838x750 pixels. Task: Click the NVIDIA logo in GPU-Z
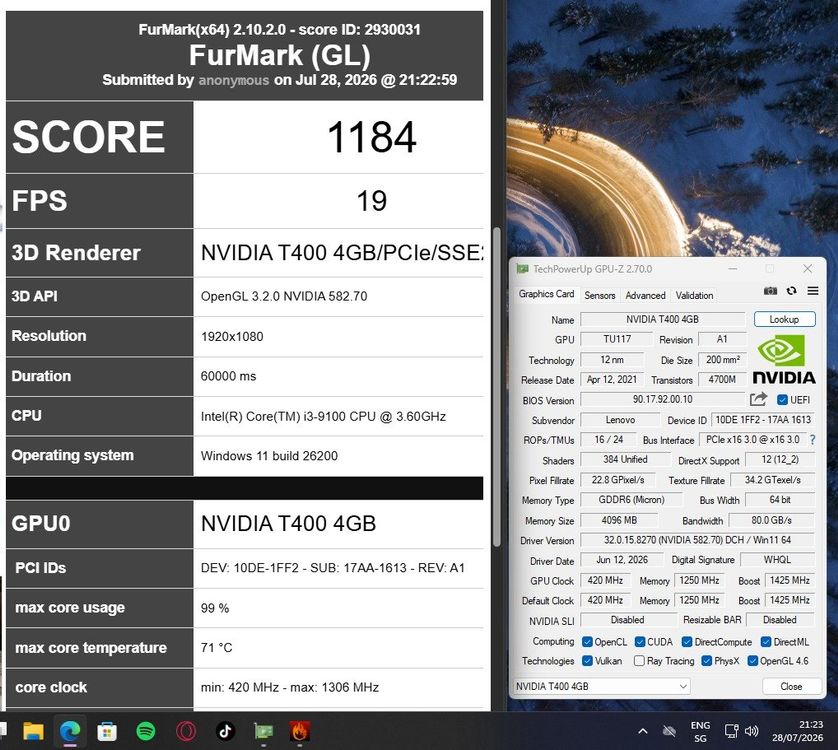(x=783, y=359)
